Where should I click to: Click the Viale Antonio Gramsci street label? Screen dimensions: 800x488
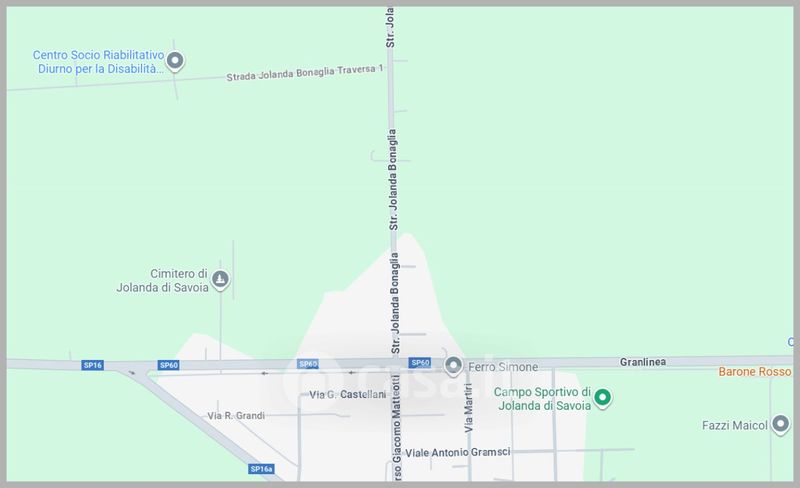pos(458,452)
